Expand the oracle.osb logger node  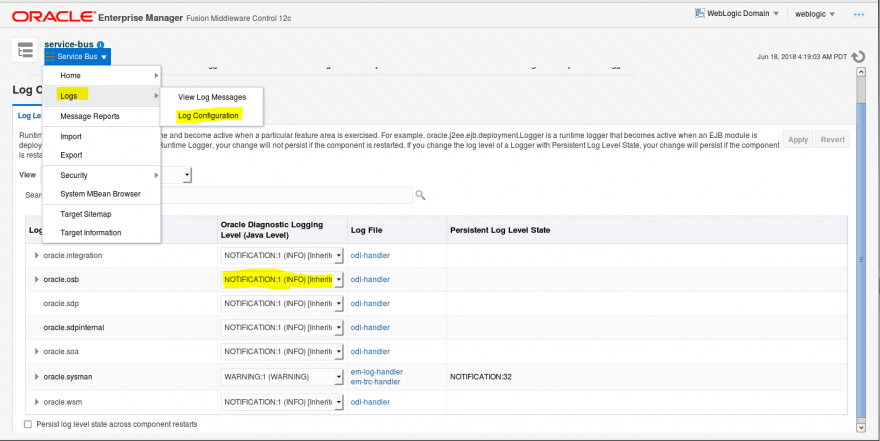coord(37,279)
